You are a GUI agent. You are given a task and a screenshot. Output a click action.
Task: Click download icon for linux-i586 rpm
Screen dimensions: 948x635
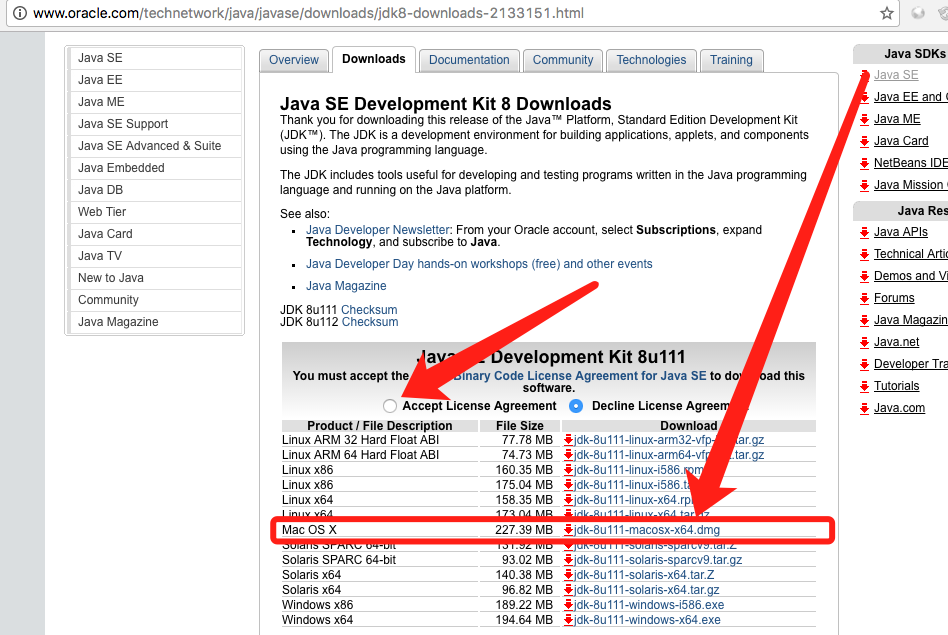click(568, 470)
